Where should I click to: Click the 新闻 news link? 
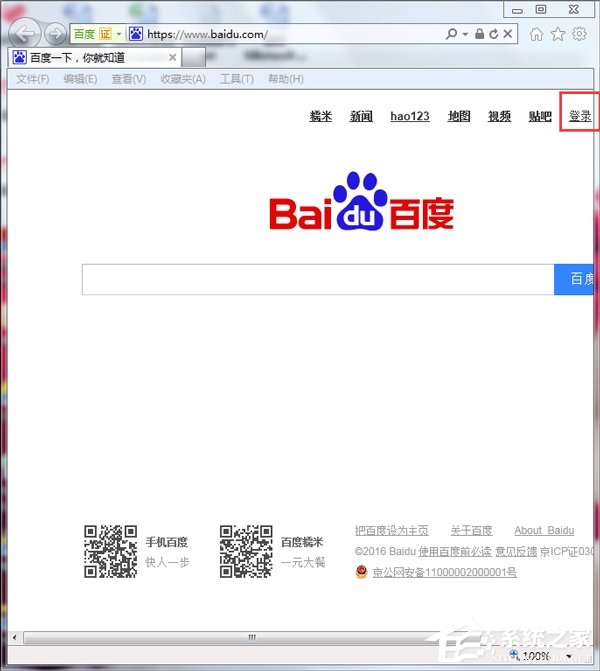coord(361,117)
